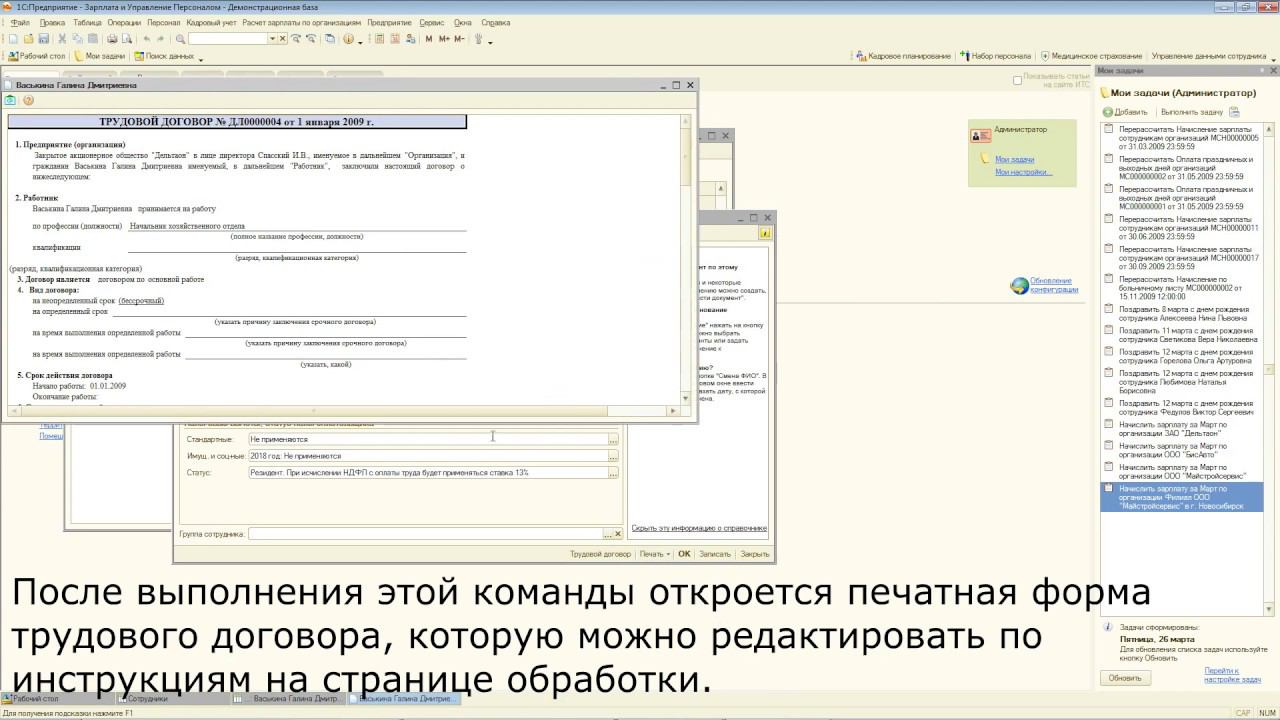Image resolution: width=1280 pixels, height=720 pixels.
Task: Click the paste clipboard icon
Action: click(x=92, y=39)
